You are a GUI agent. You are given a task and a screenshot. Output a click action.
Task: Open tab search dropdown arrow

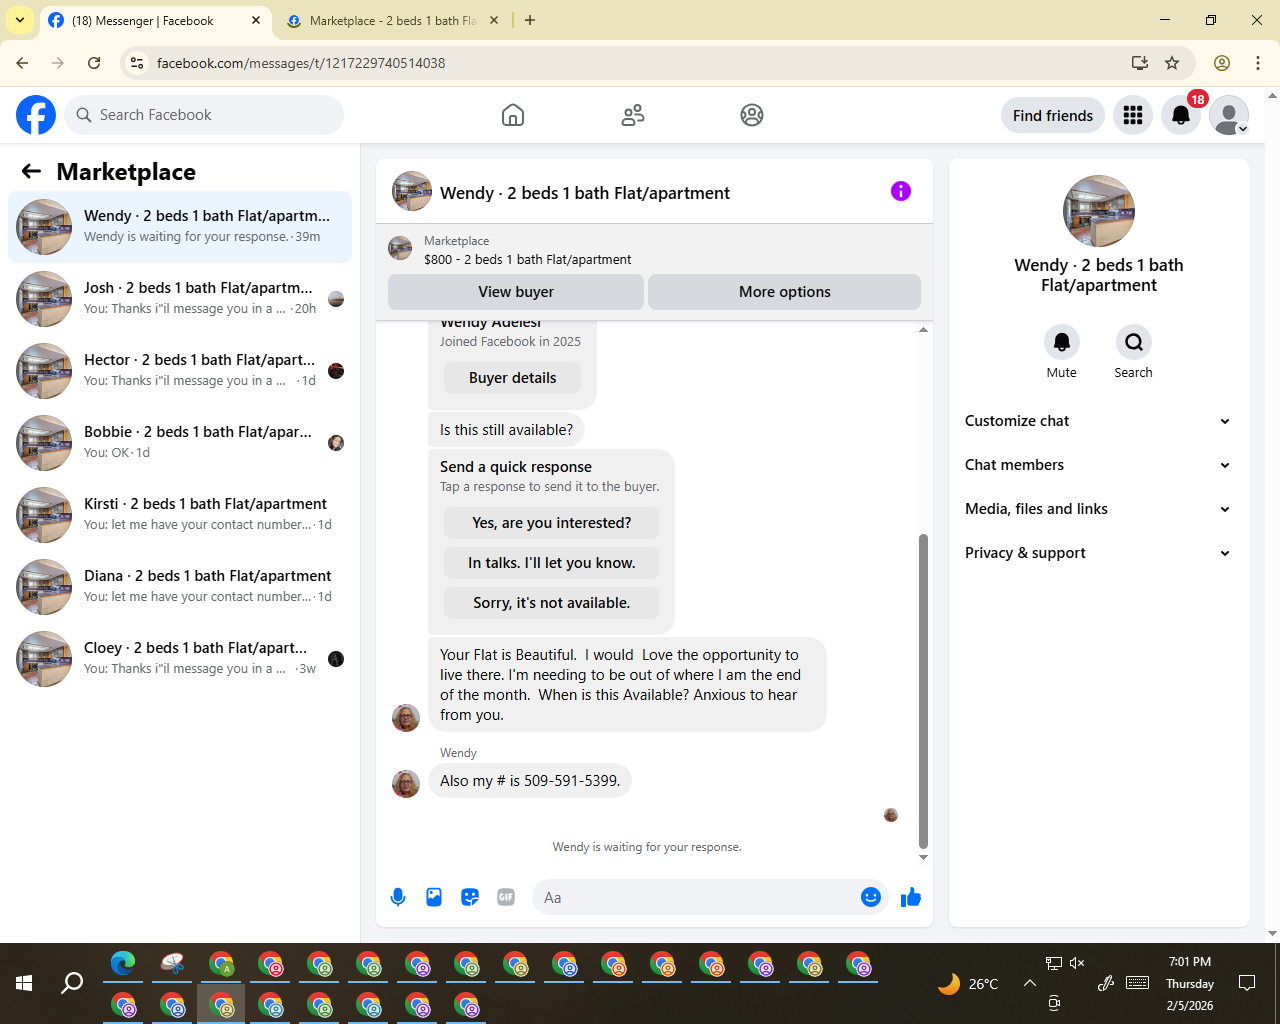click(20, 20)
